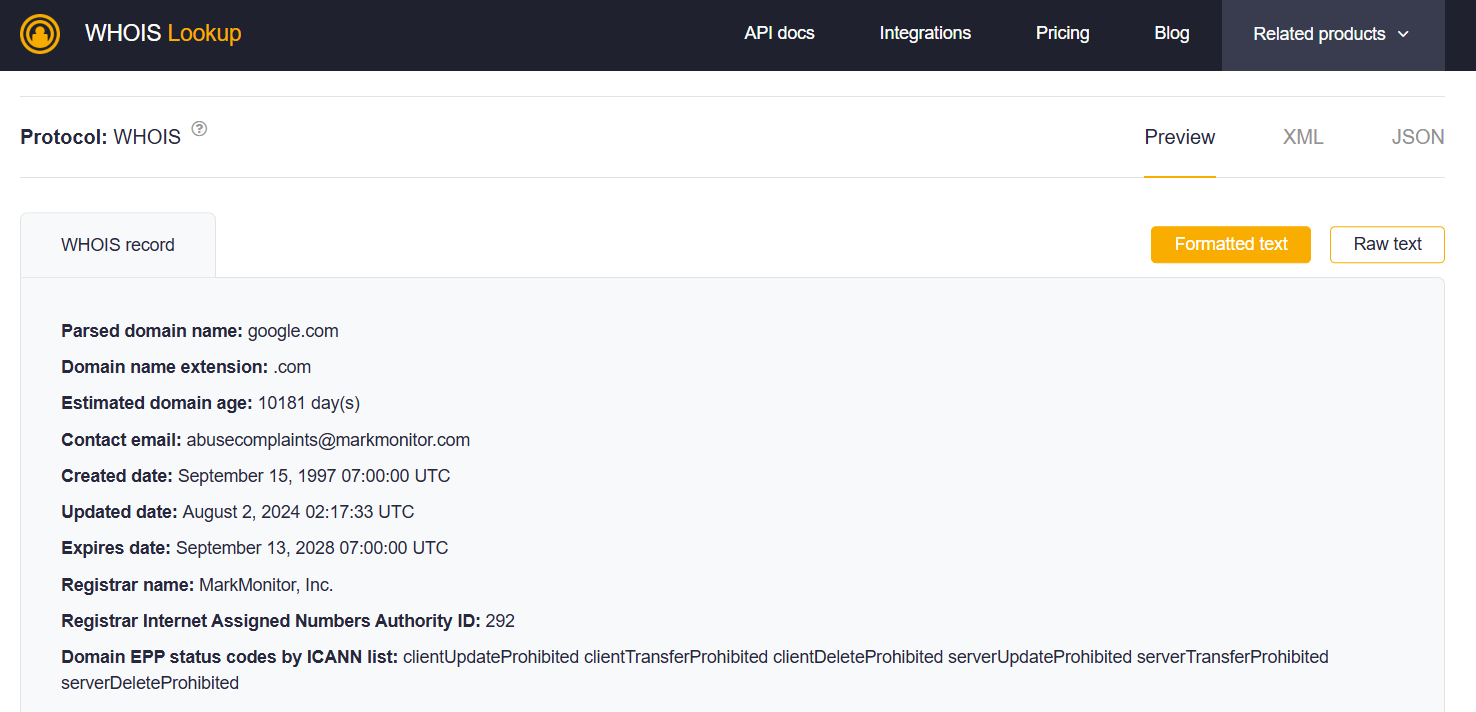1476x712 pixels.
Task: Open the Integrations page
Action: 925,33
